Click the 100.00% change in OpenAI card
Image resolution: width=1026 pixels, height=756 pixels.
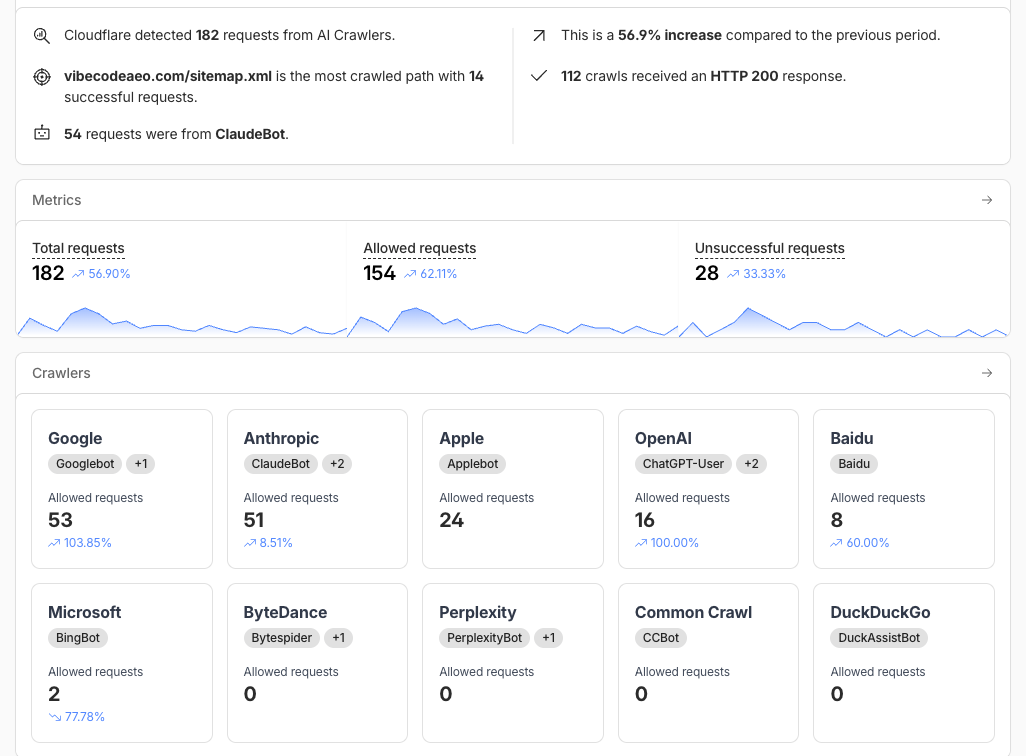coord(675,543)
